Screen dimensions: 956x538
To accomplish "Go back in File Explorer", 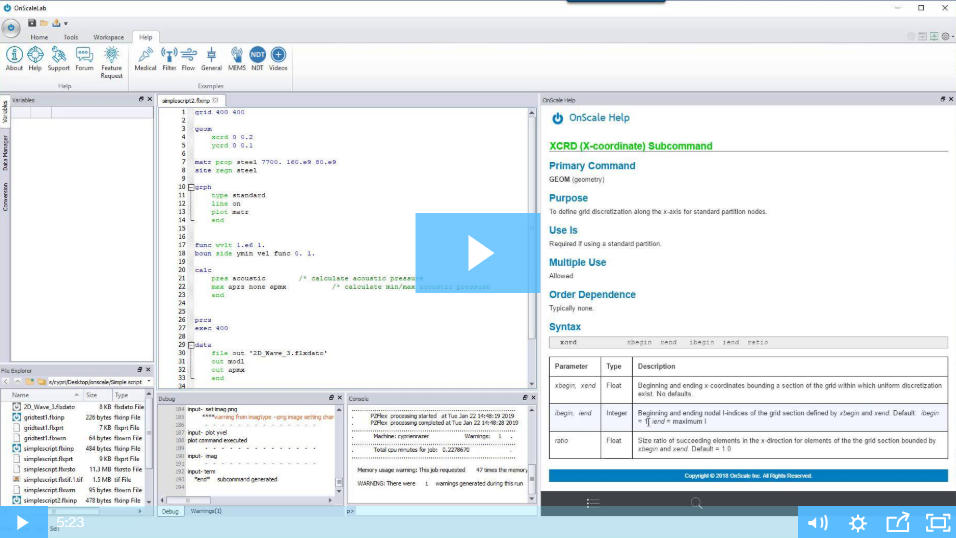I will 5,382.
